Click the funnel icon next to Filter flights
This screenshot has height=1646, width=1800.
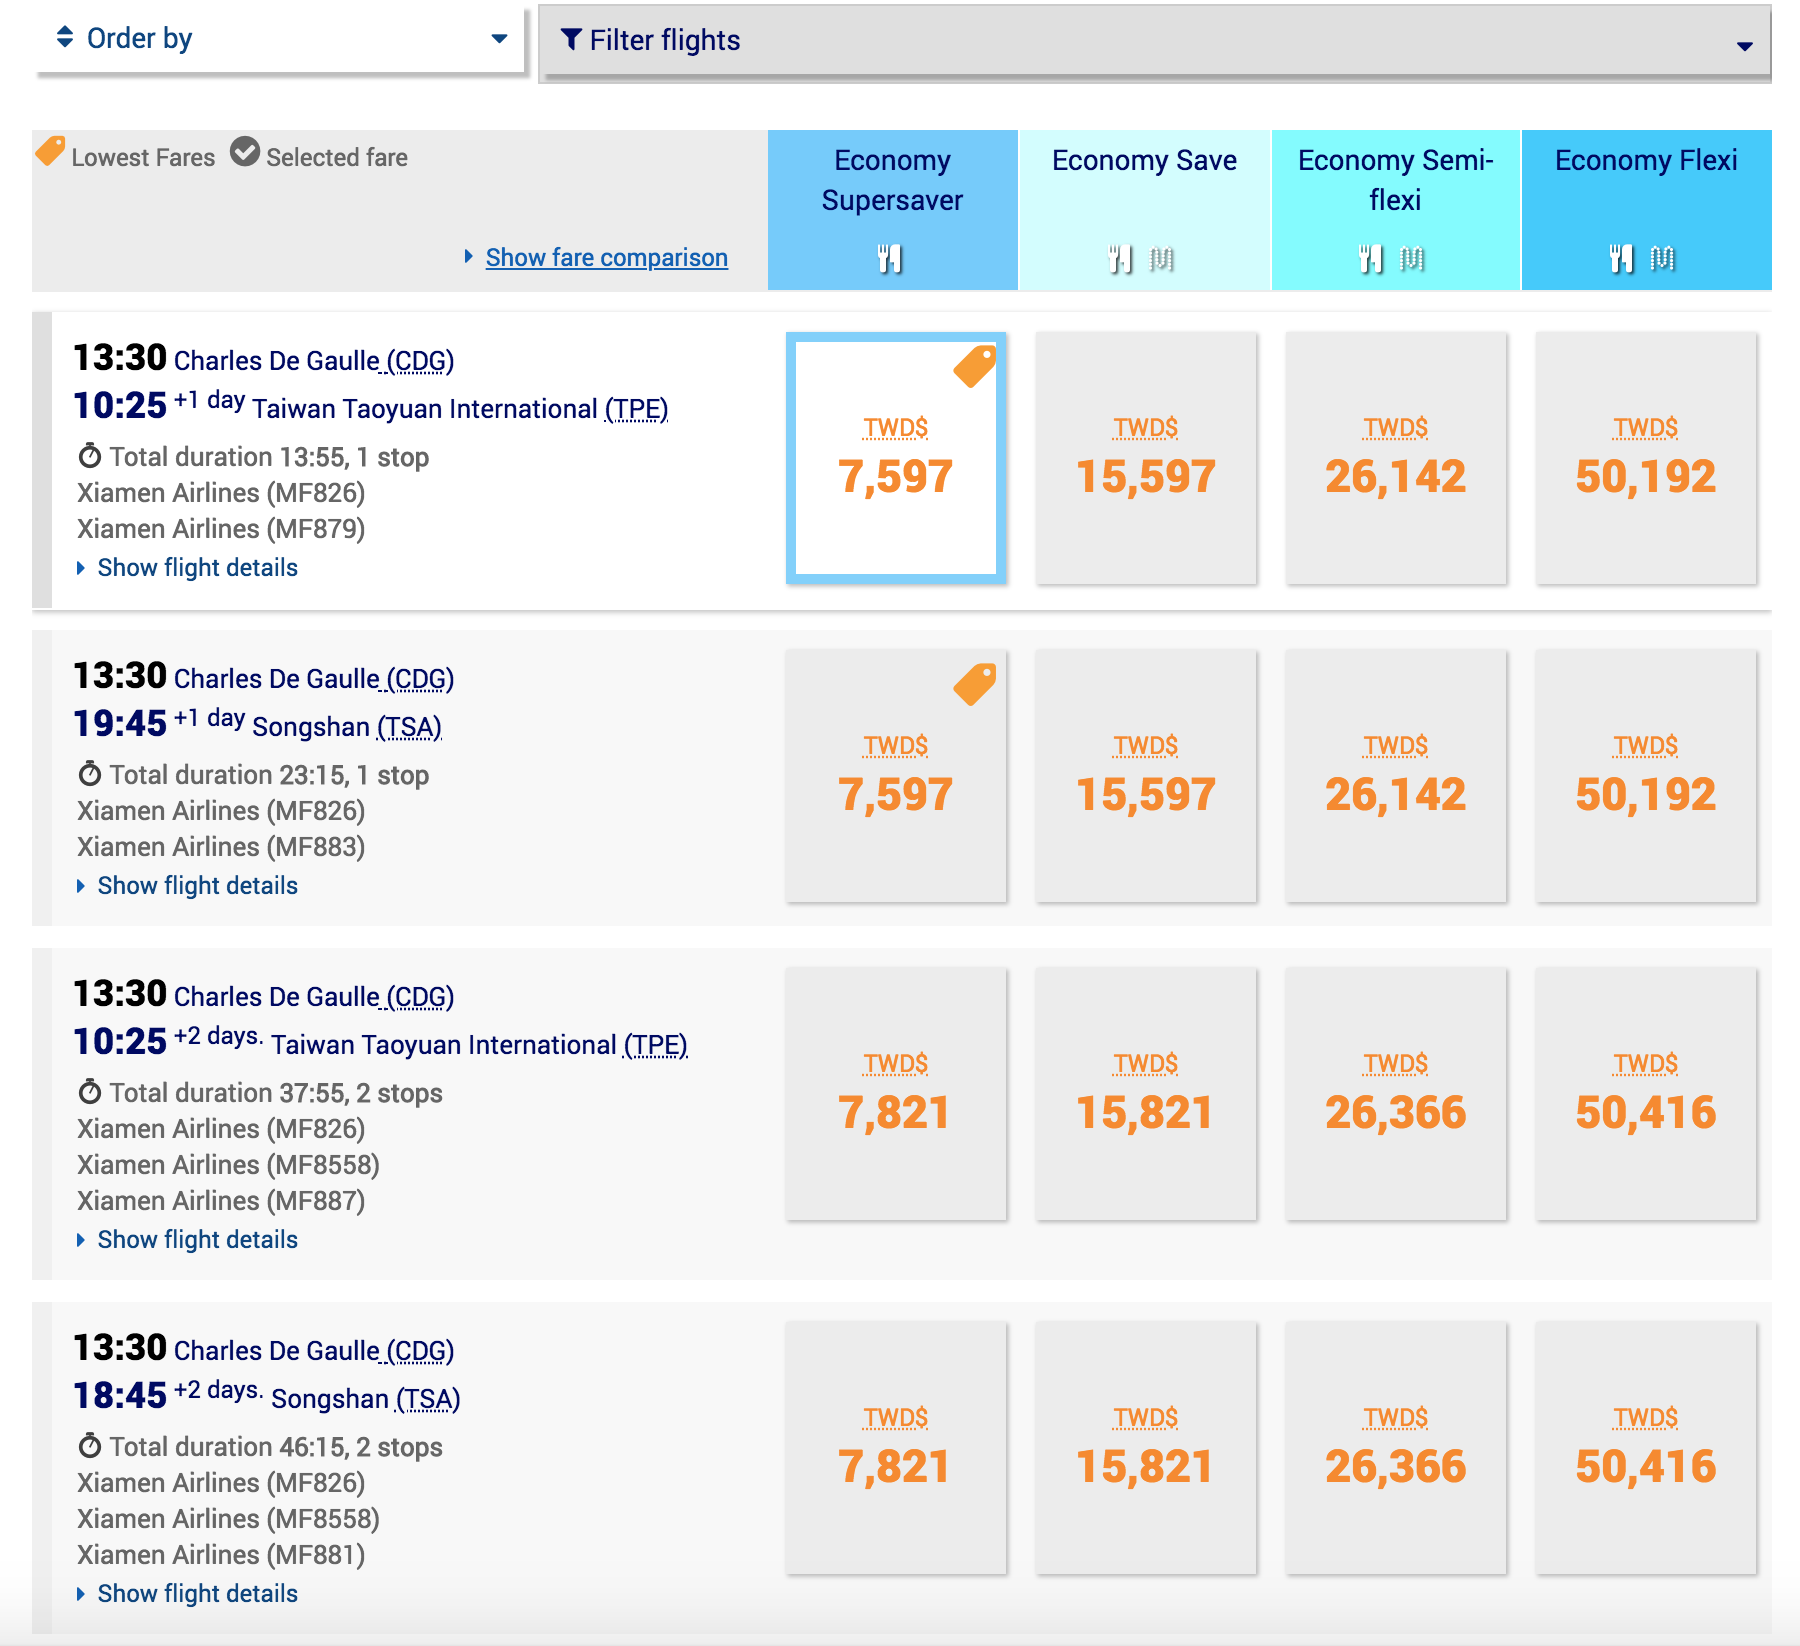571,40
